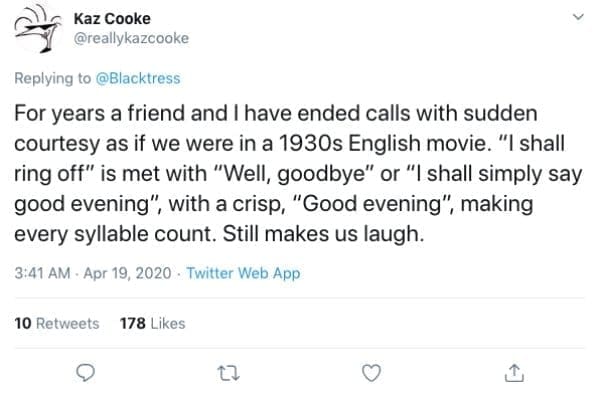Reply to the tweet via speech bubble icon

click(85, 373)
